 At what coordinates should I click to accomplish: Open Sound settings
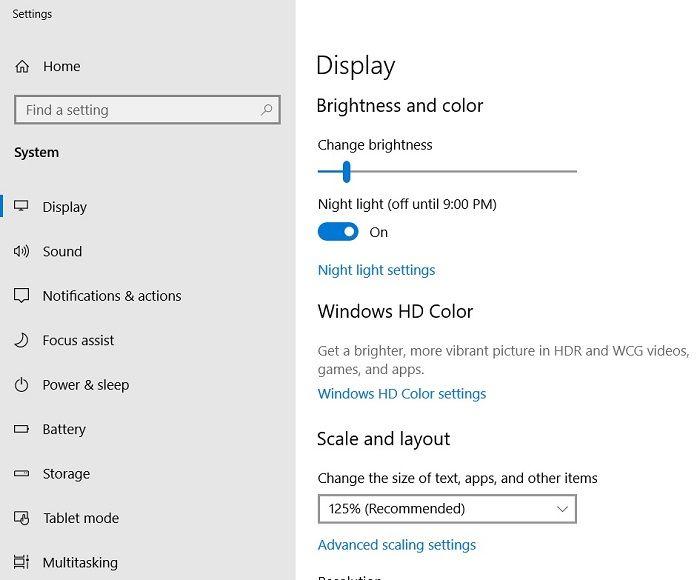62,251
